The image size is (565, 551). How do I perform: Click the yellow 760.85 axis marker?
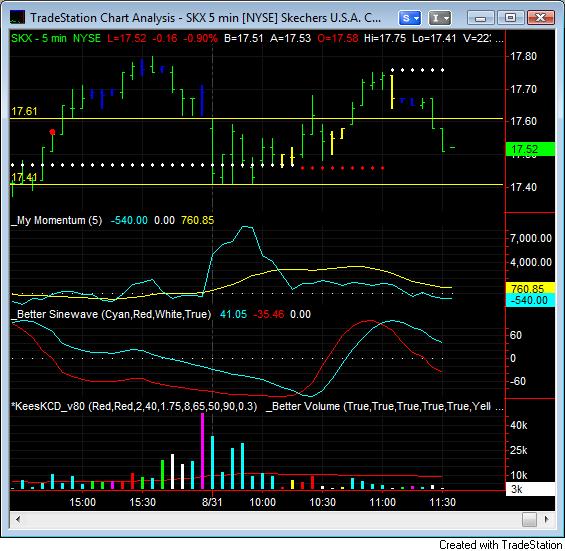click(x=530, y=289)
